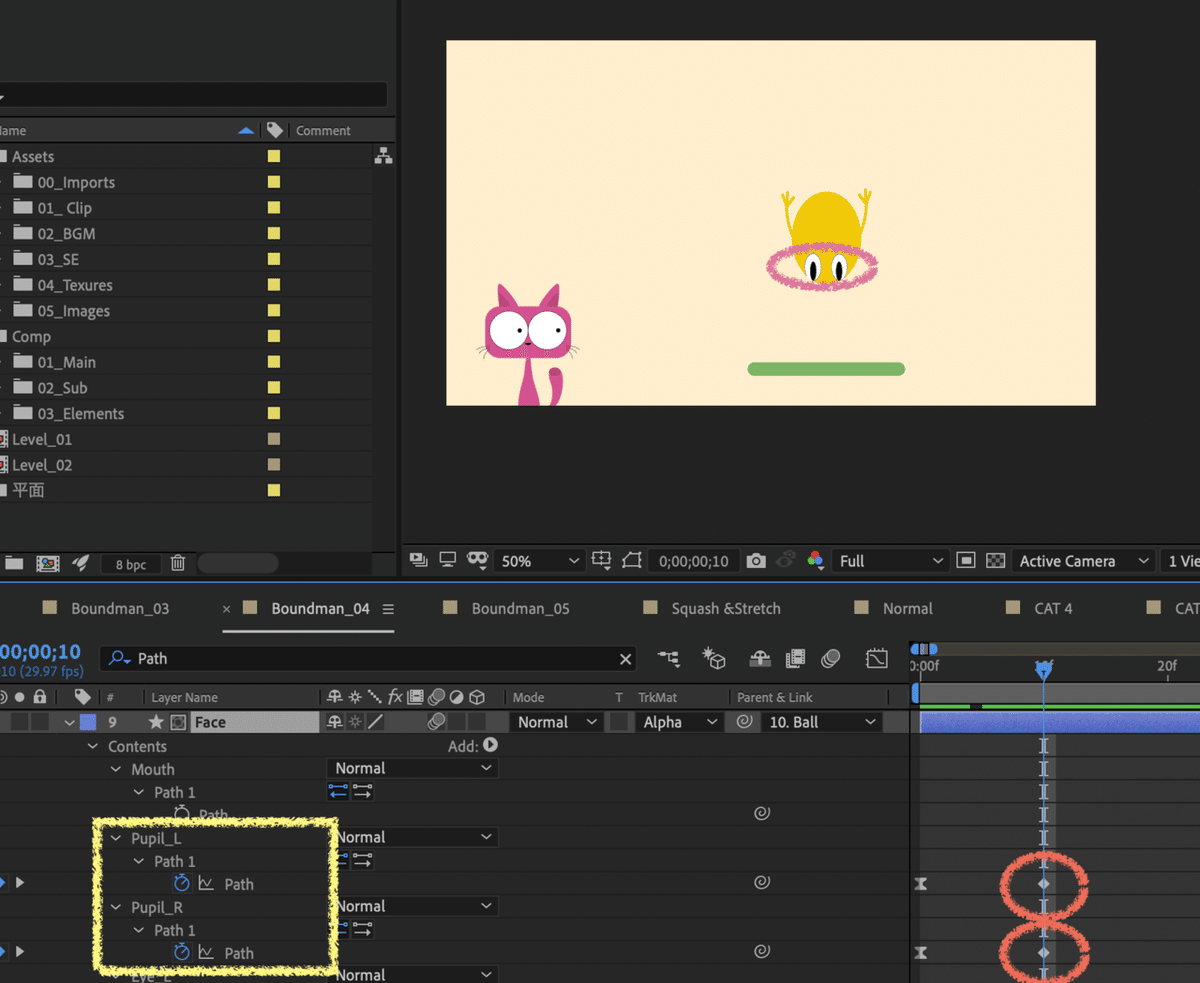Click the 8 bpc color depth button
This screenshot has height=983, width=1200.
coord(130,564)
